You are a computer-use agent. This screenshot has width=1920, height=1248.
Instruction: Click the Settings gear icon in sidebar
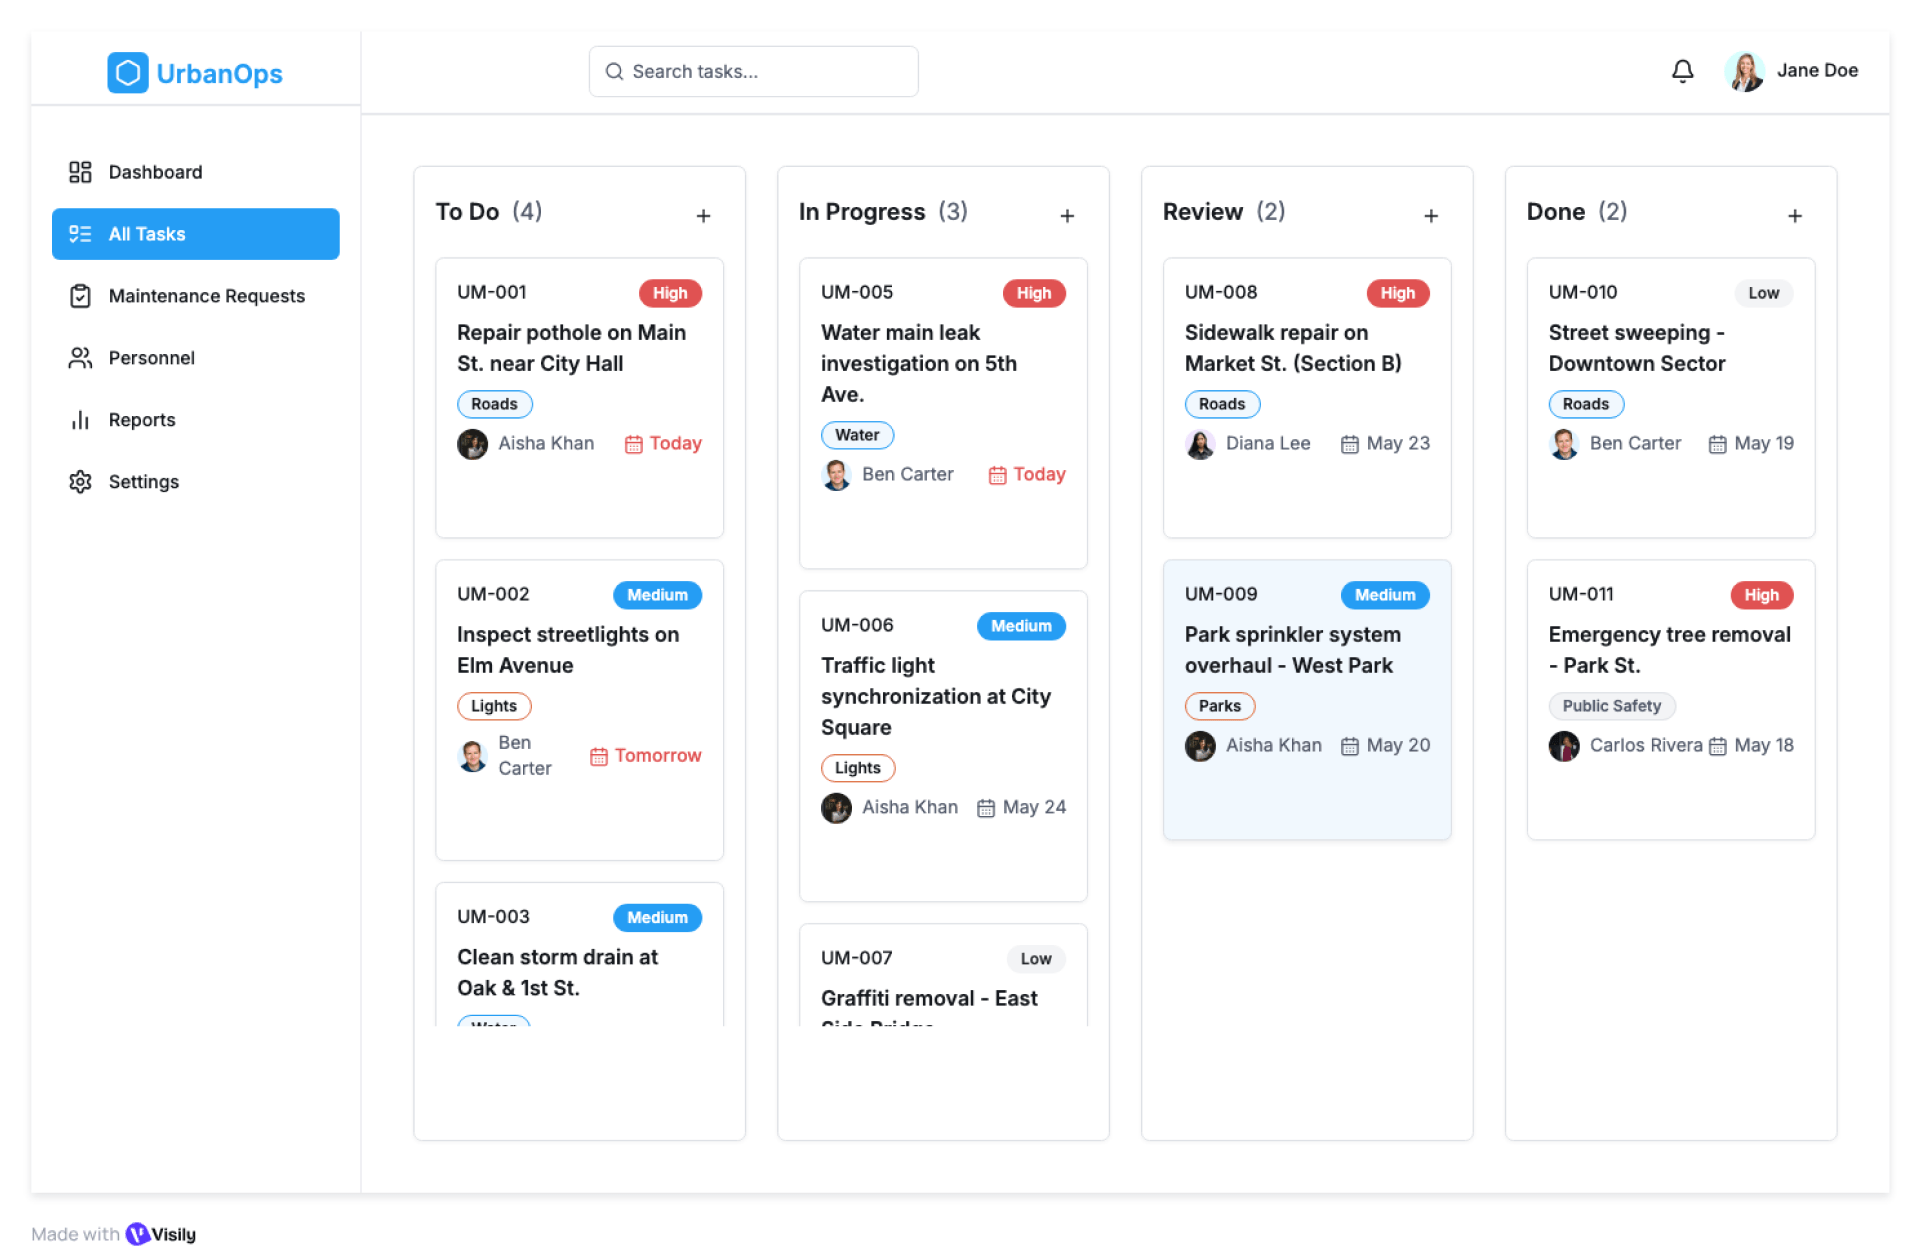[80, 482]
